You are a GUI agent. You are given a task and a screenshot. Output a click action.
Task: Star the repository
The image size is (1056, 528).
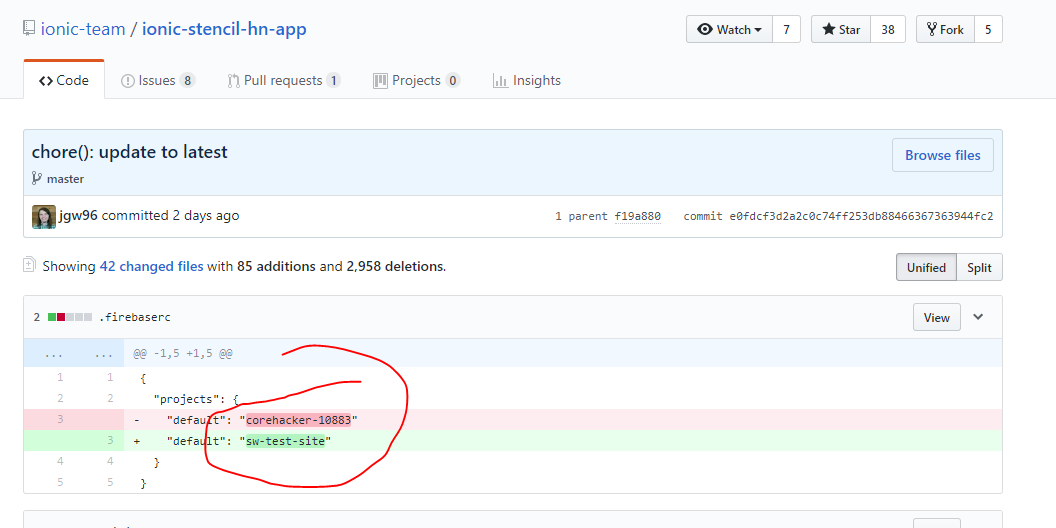click(841, 30)
